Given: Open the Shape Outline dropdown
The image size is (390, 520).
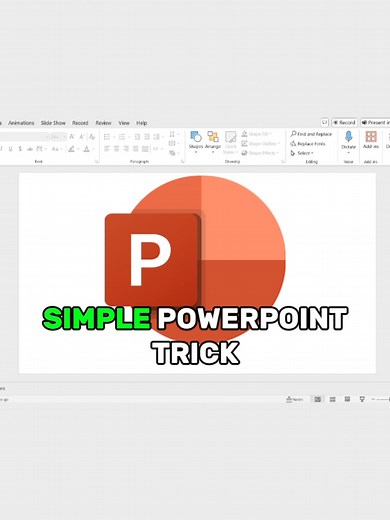Looking at the screenshot, I should pos(260,144).
